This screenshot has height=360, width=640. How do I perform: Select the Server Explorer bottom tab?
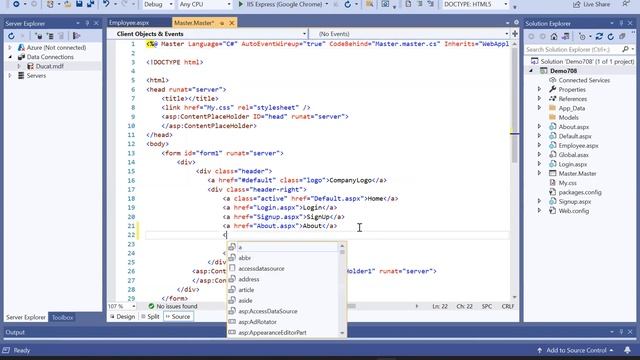(26, 317)
